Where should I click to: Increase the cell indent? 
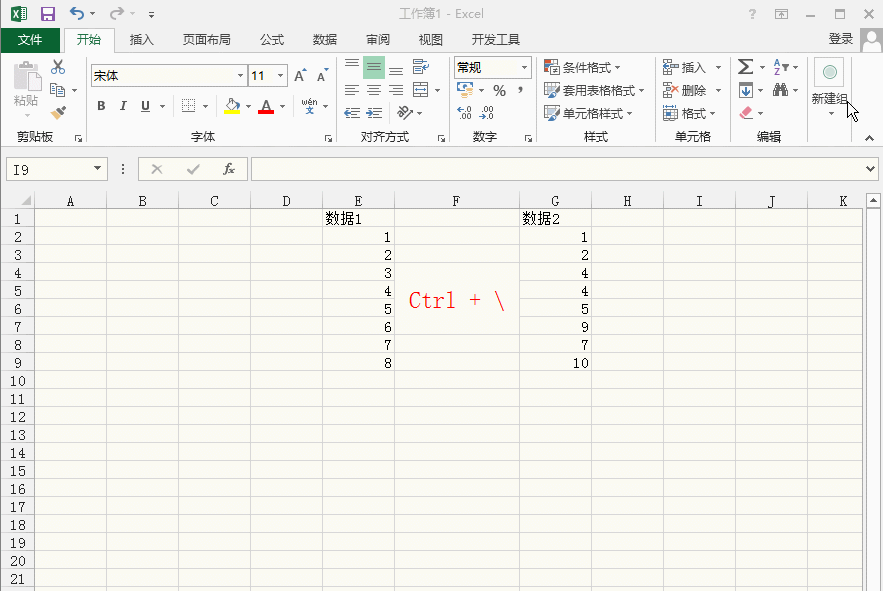374,113
